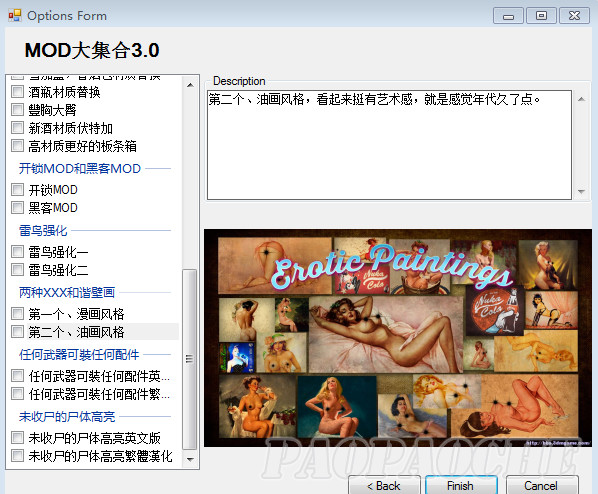
Task: Tick 任何武器可装任何配件繁... checkbox
Action: point(18,394)
